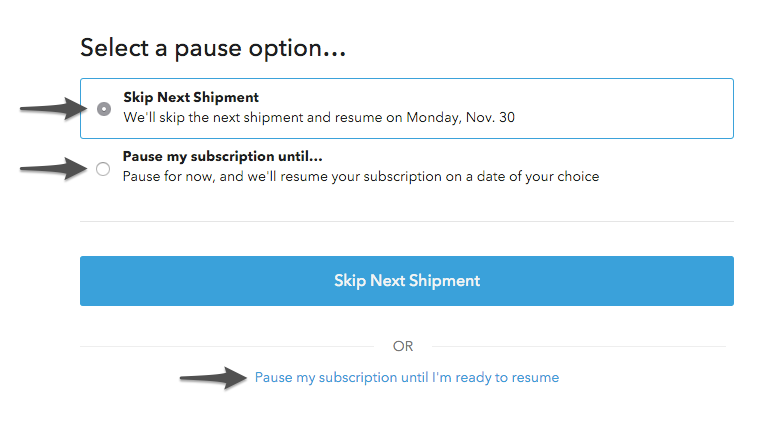Select the Skip Next Shipment radio button
780x429 pixels.
[104, 109]
